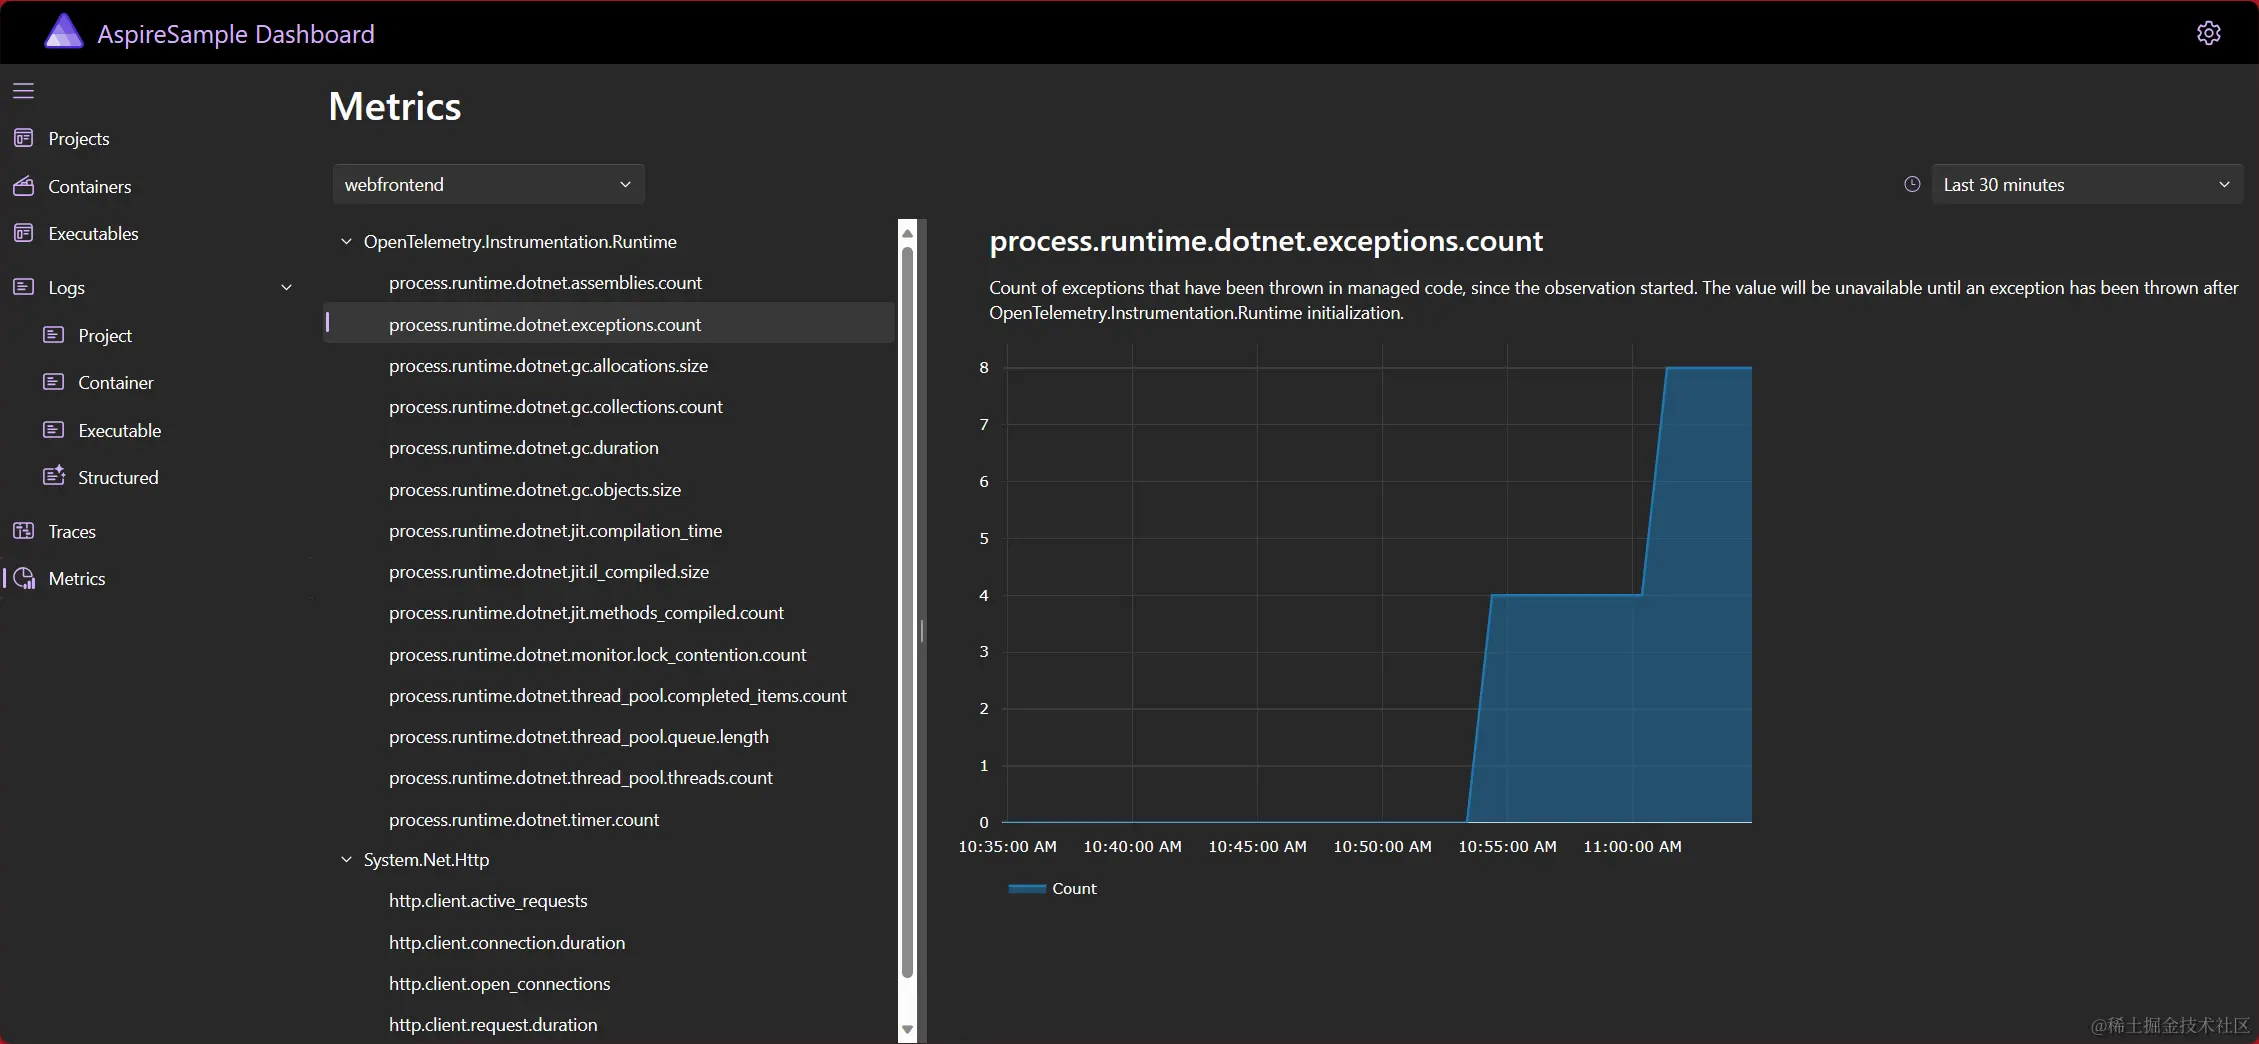Select http.client.connection.duration metric
2259x1044 pixels.
tap(507, 942)
